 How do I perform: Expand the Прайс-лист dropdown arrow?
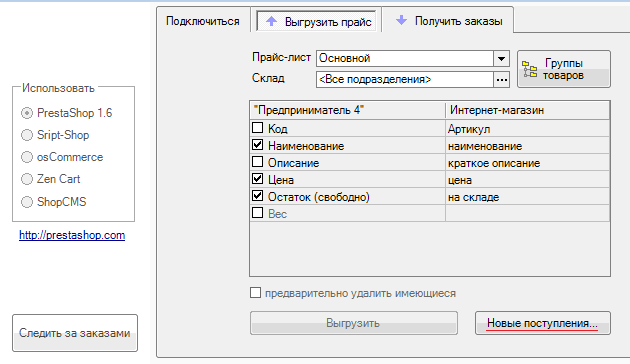501,59
